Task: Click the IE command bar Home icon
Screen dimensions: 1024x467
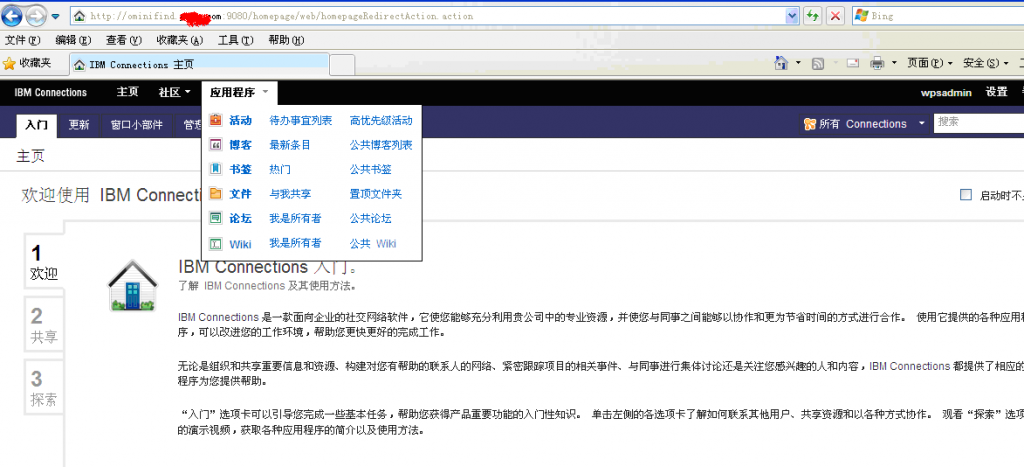Action: [780, 63]
